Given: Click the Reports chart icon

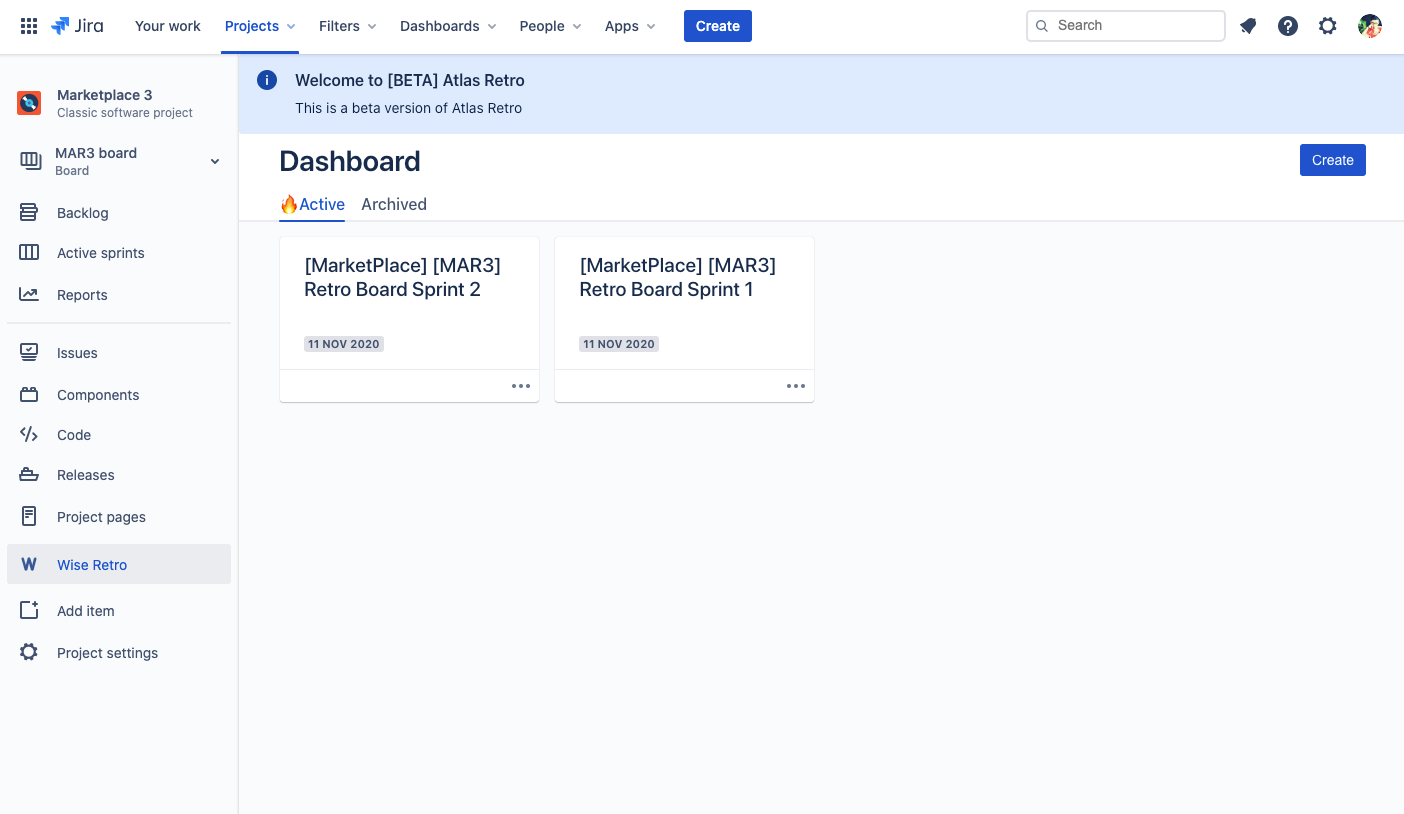Looking at the screenshot, I should [x=29, y=294].
